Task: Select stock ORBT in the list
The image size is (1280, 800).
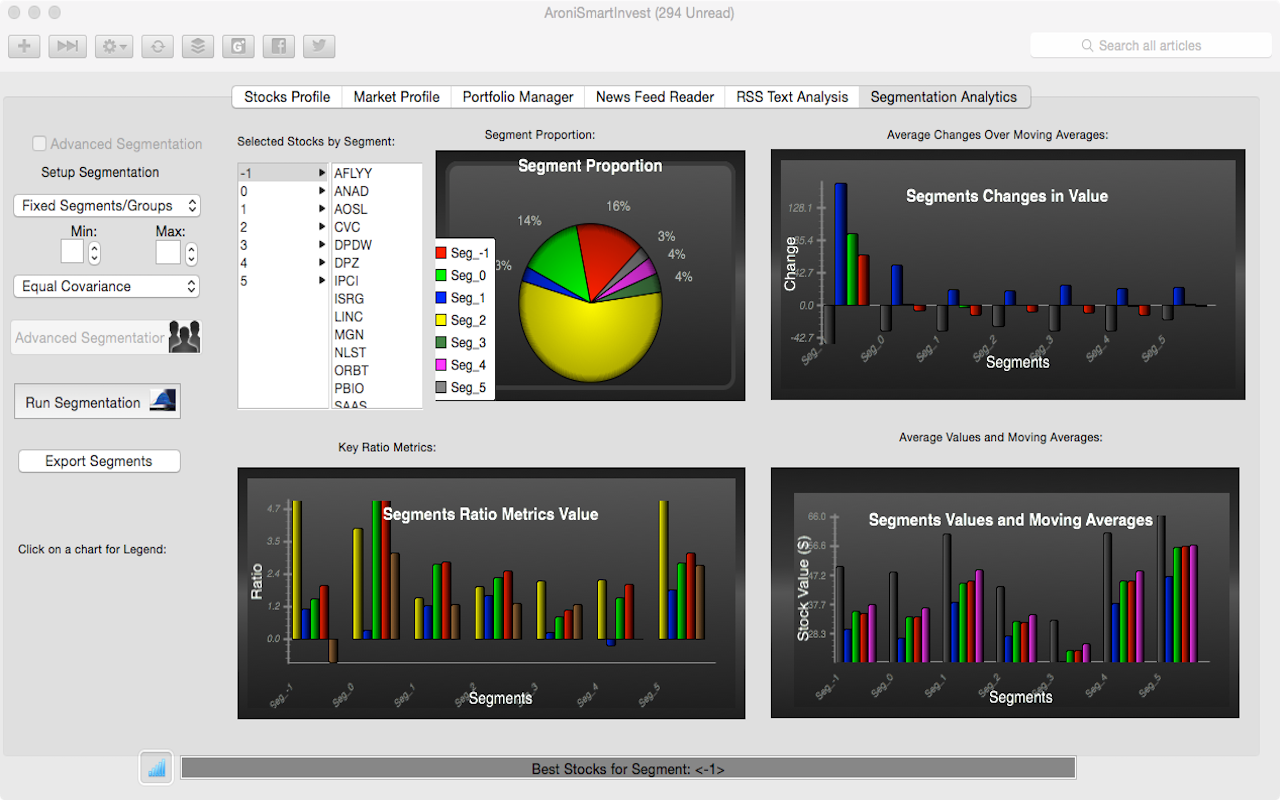Action: click(376, 371)
